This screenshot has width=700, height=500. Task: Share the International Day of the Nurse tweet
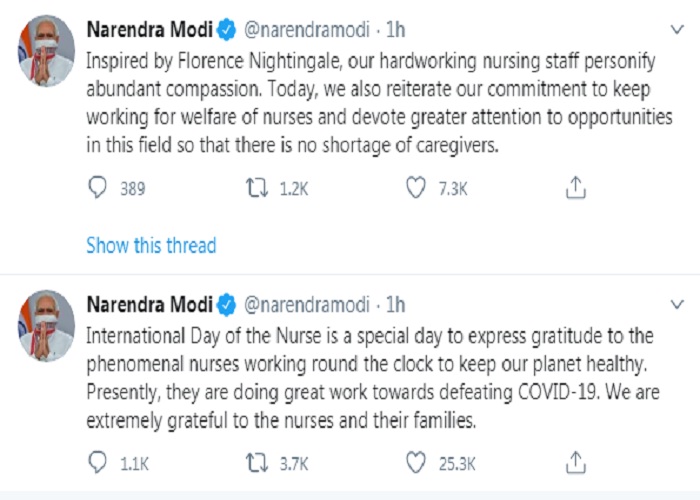pyautogui.click(x=575, y=463)
